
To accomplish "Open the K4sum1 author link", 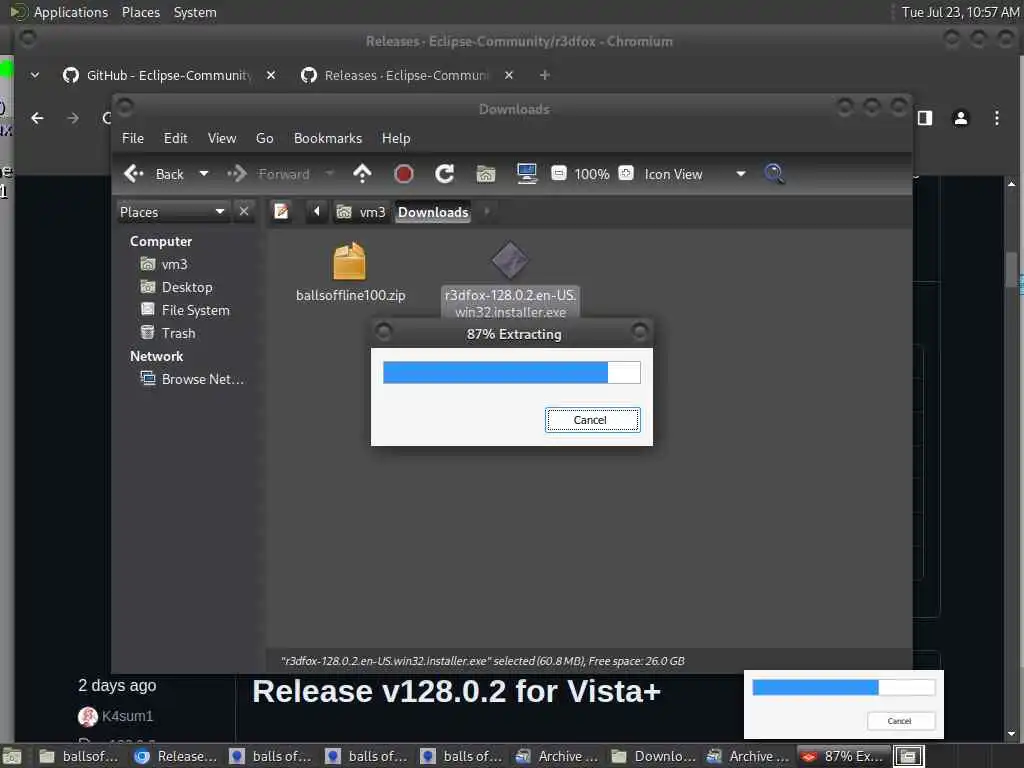I will coord(127,716).
